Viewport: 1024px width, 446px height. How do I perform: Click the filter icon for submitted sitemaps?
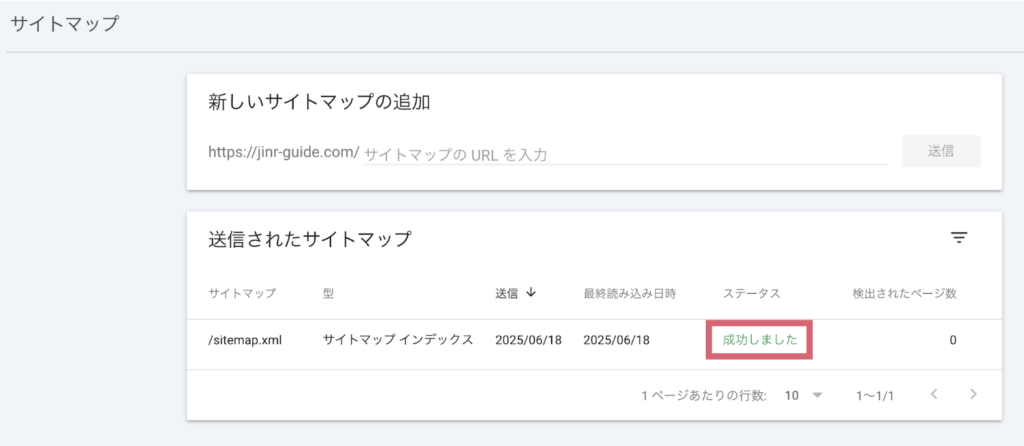pyautogui.click(x=958, y=238)
